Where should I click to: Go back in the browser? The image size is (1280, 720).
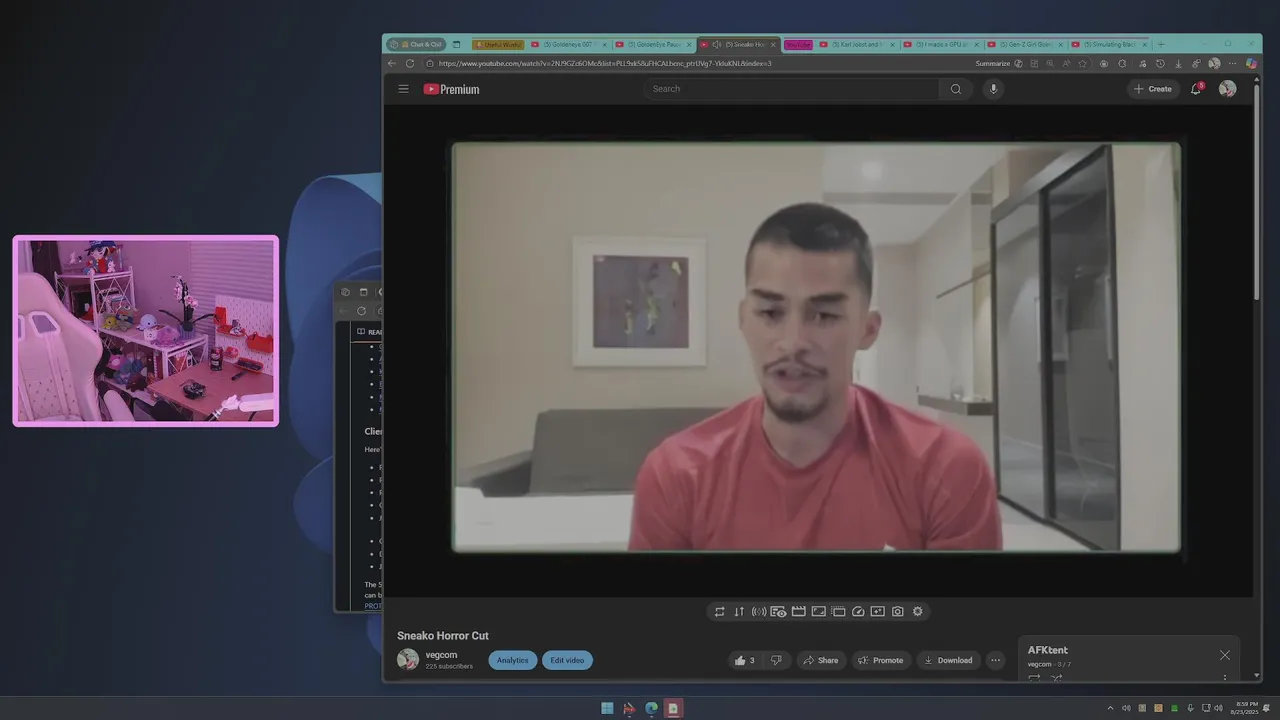pos(392,63)
